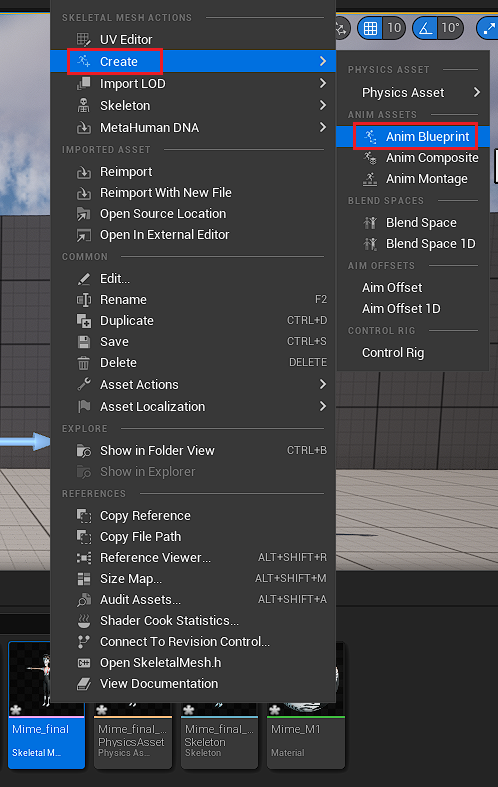The image size is (498, 787).
Task: Click the Save floppy disk icon
Action: (83, 342)
